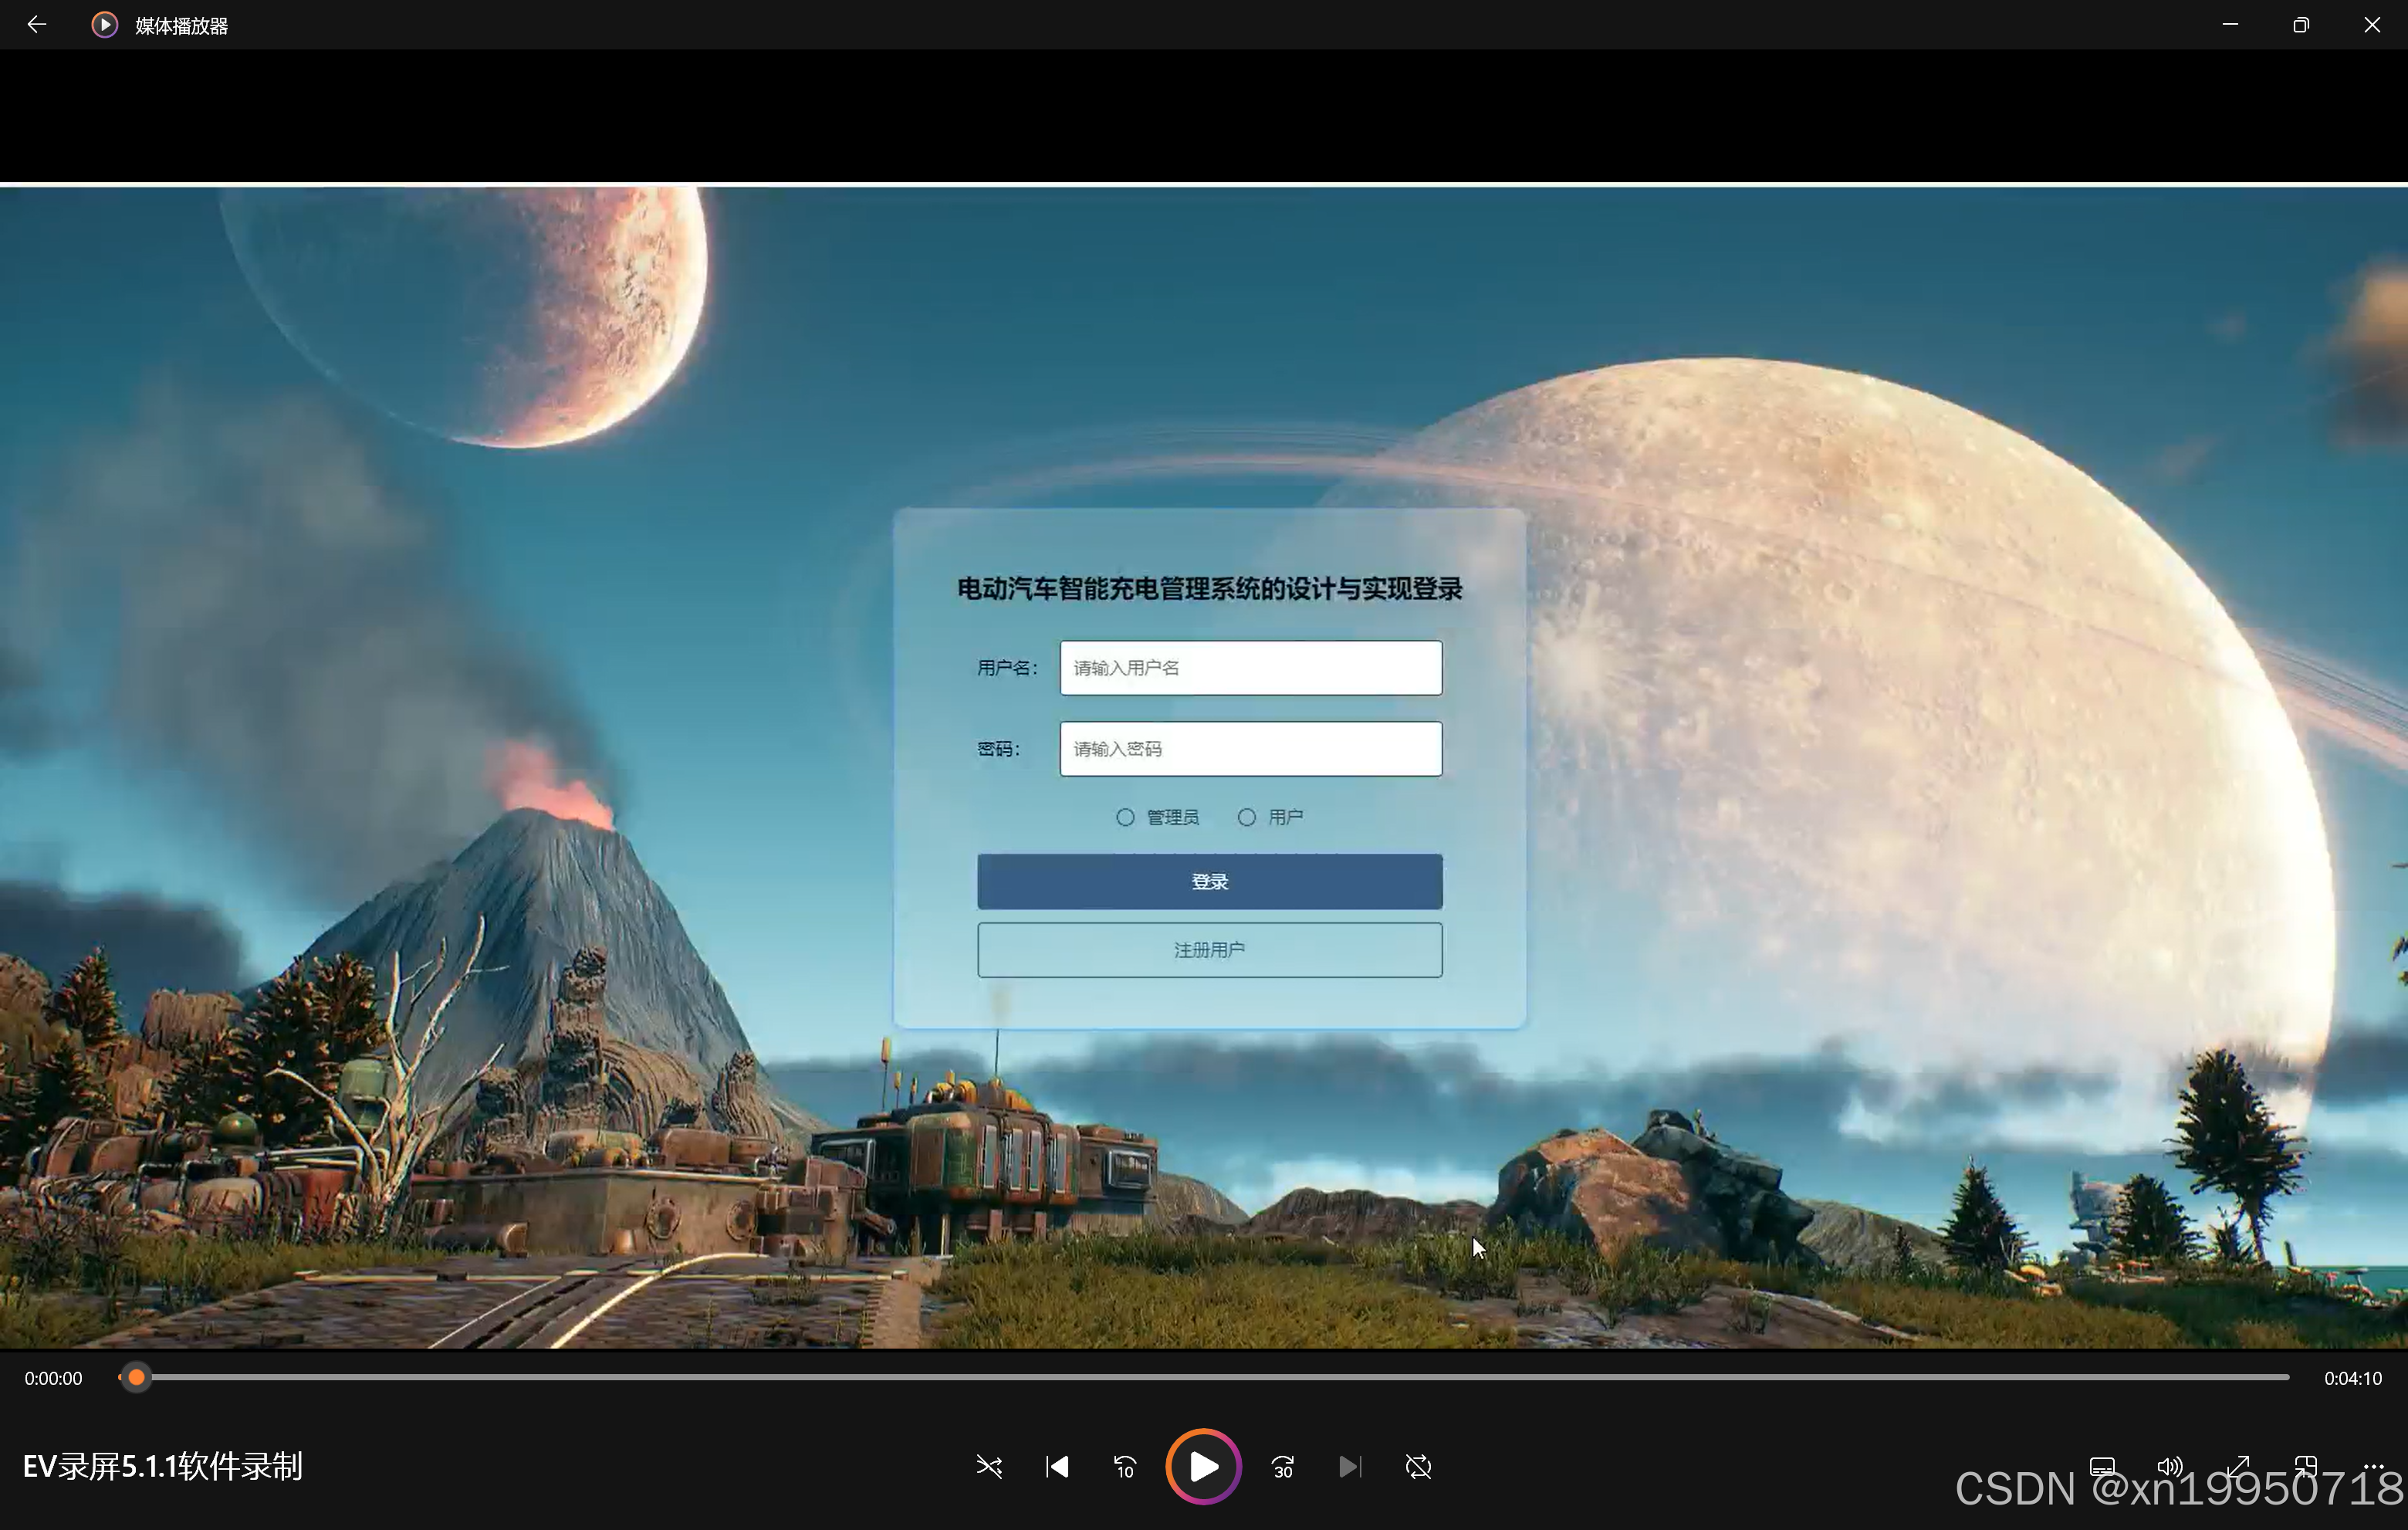Image resolution: width=2408 pixels, height=1530 pixels.
Task: Click the title EV录屏5.1.1软件录制
Action: click(163, 1467)
